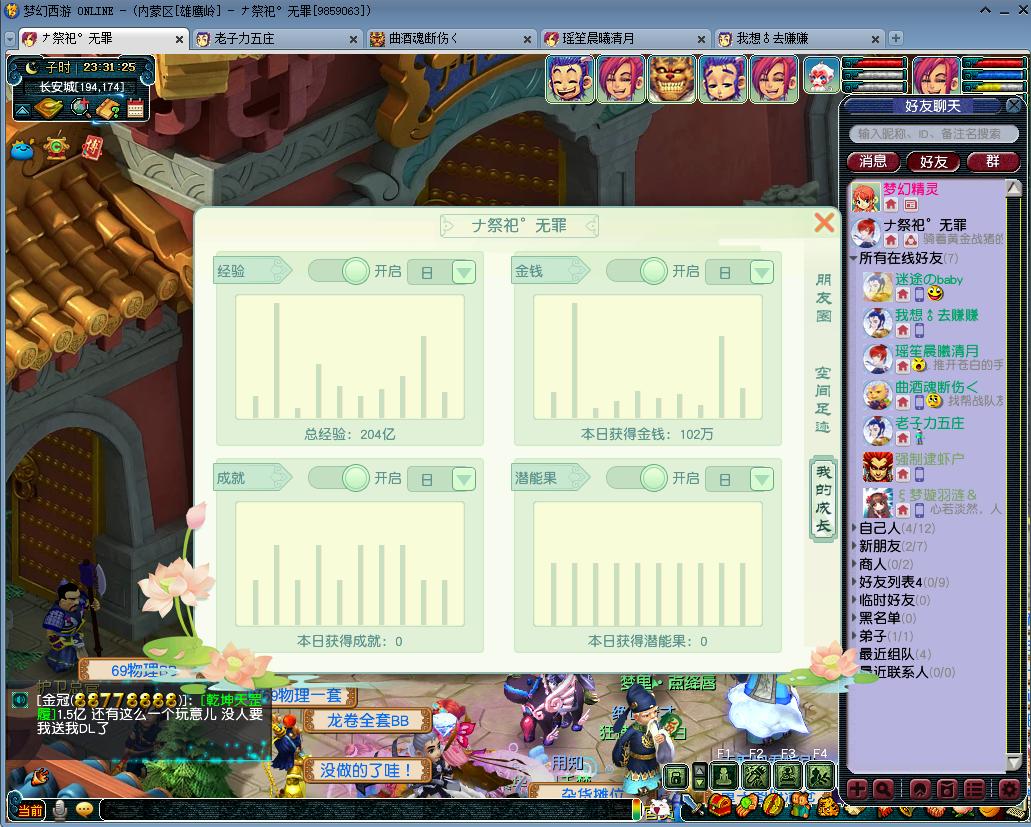Click the phone icon under 迷途のbaby
1031x827 pixels.
pos(919,295)
